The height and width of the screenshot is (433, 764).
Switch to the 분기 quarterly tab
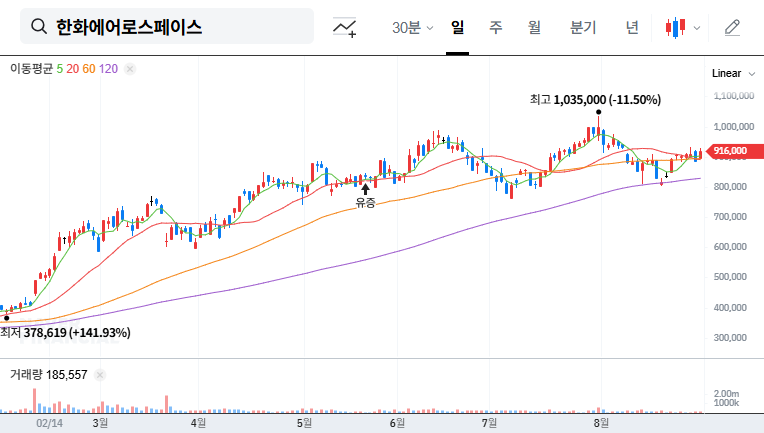[x=583, y=27]
